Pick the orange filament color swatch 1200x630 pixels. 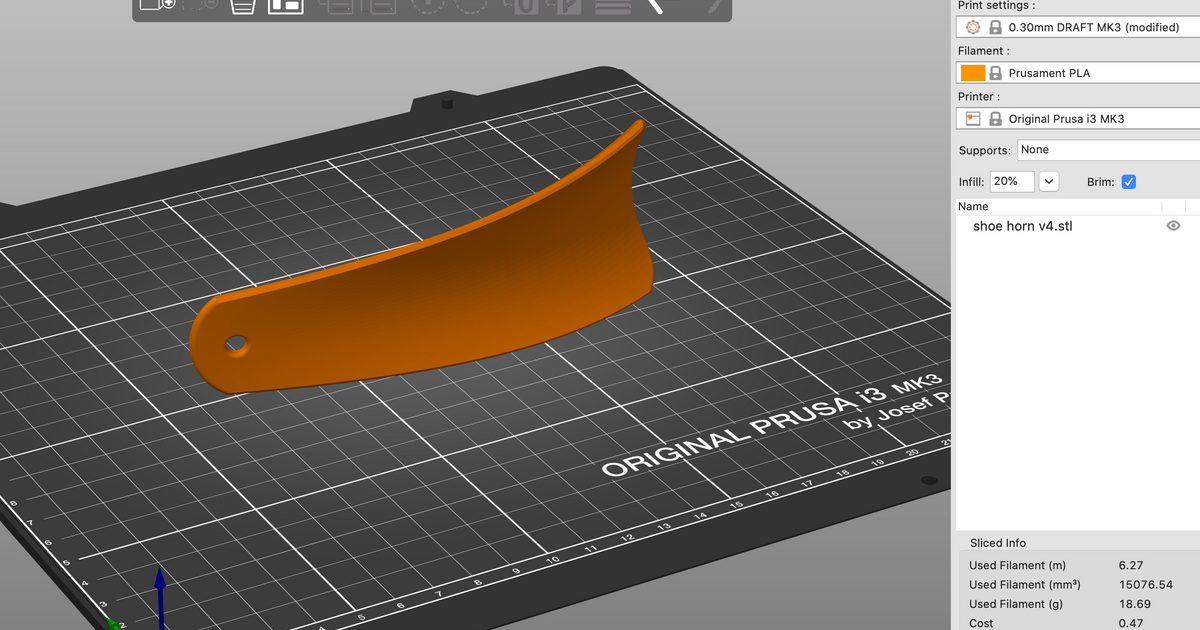[x=973, y=73]
